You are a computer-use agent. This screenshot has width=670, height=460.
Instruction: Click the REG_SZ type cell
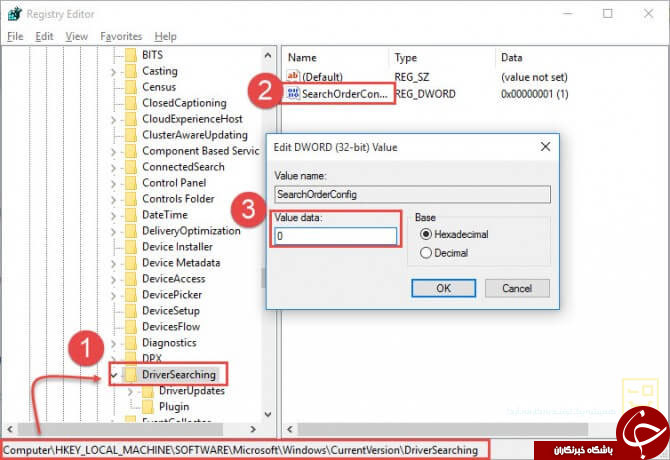[x=412, y=77]
